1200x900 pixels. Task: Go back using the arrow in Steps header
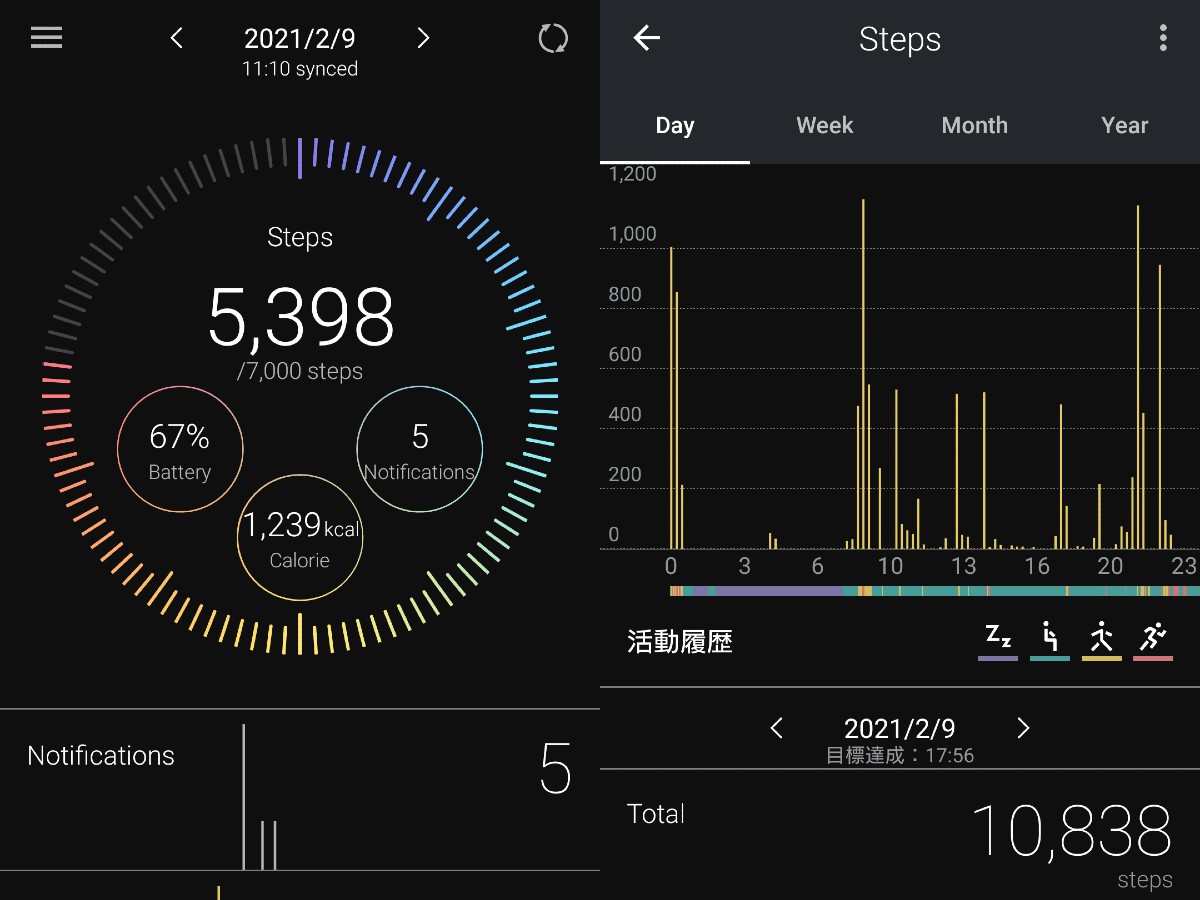coord(647,39)
